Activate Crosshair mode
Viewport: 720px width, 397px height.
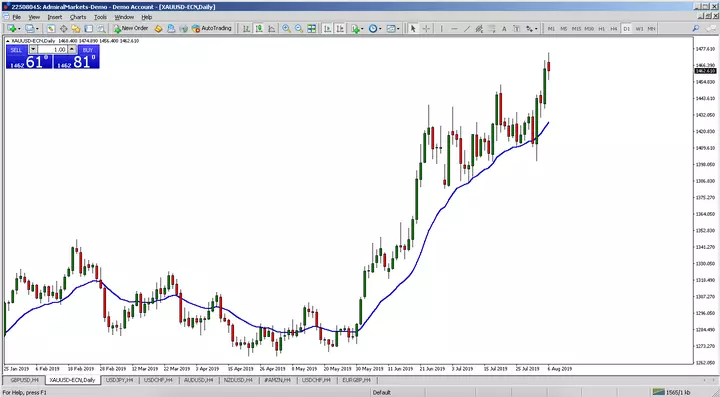click(426, 28)
